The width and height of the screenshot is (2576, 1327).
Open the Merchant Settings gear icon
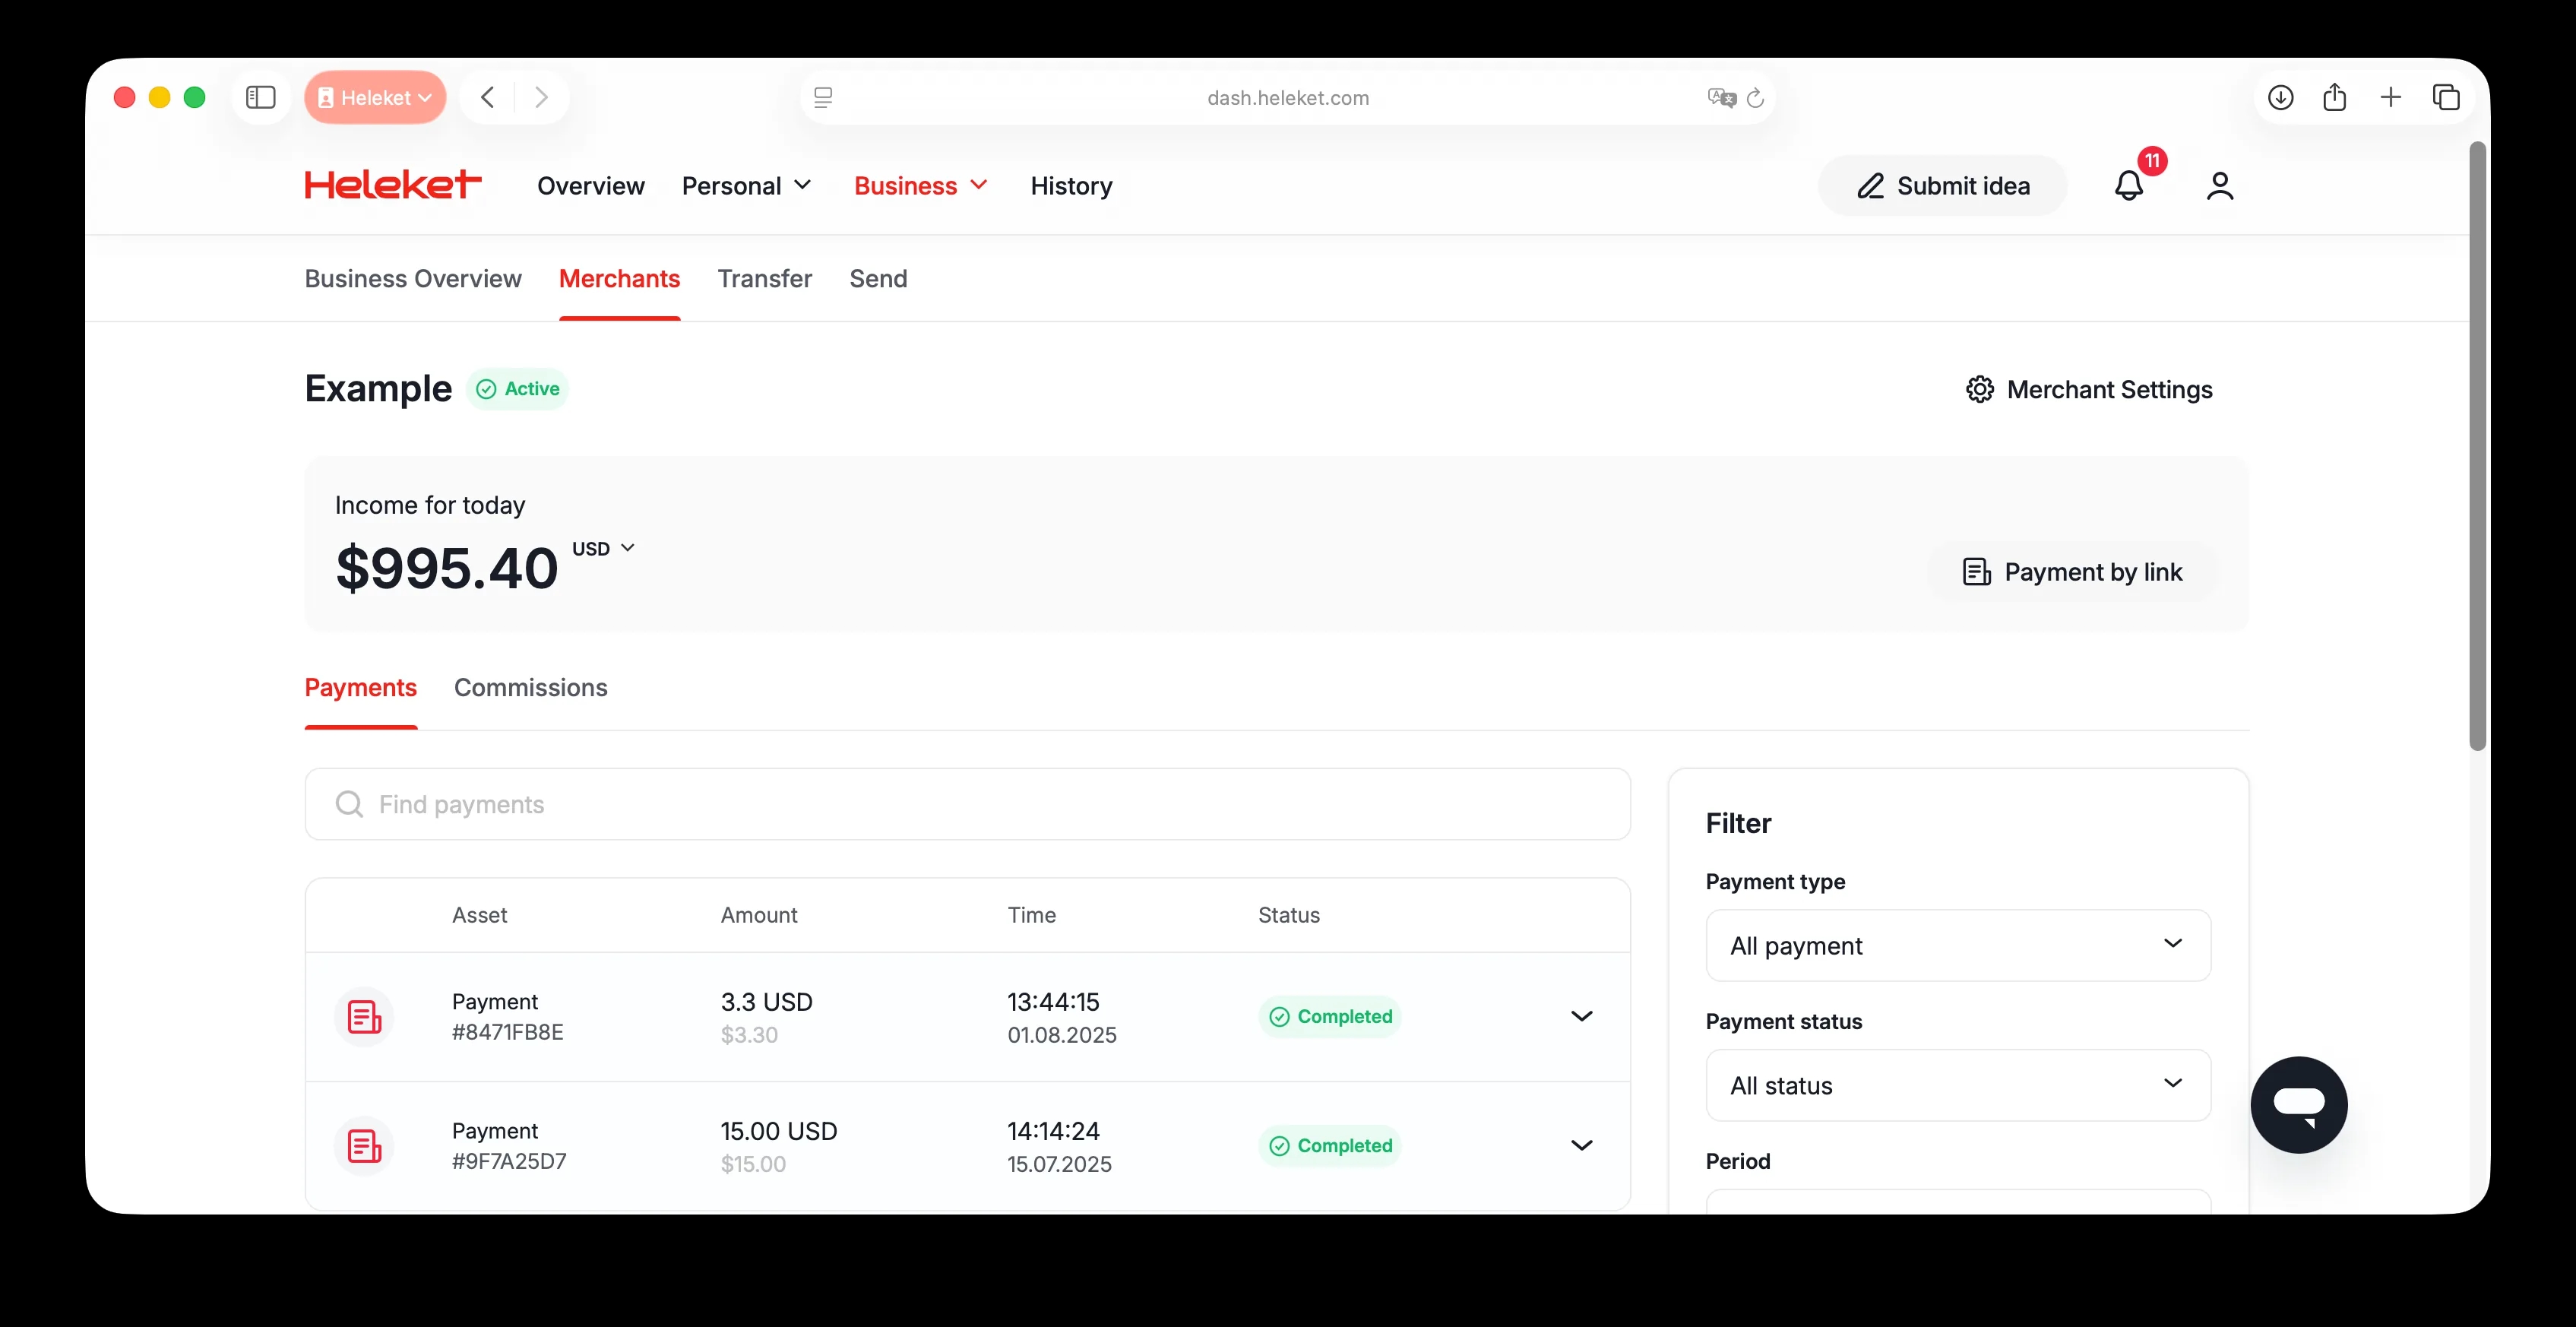(1980, 389)
